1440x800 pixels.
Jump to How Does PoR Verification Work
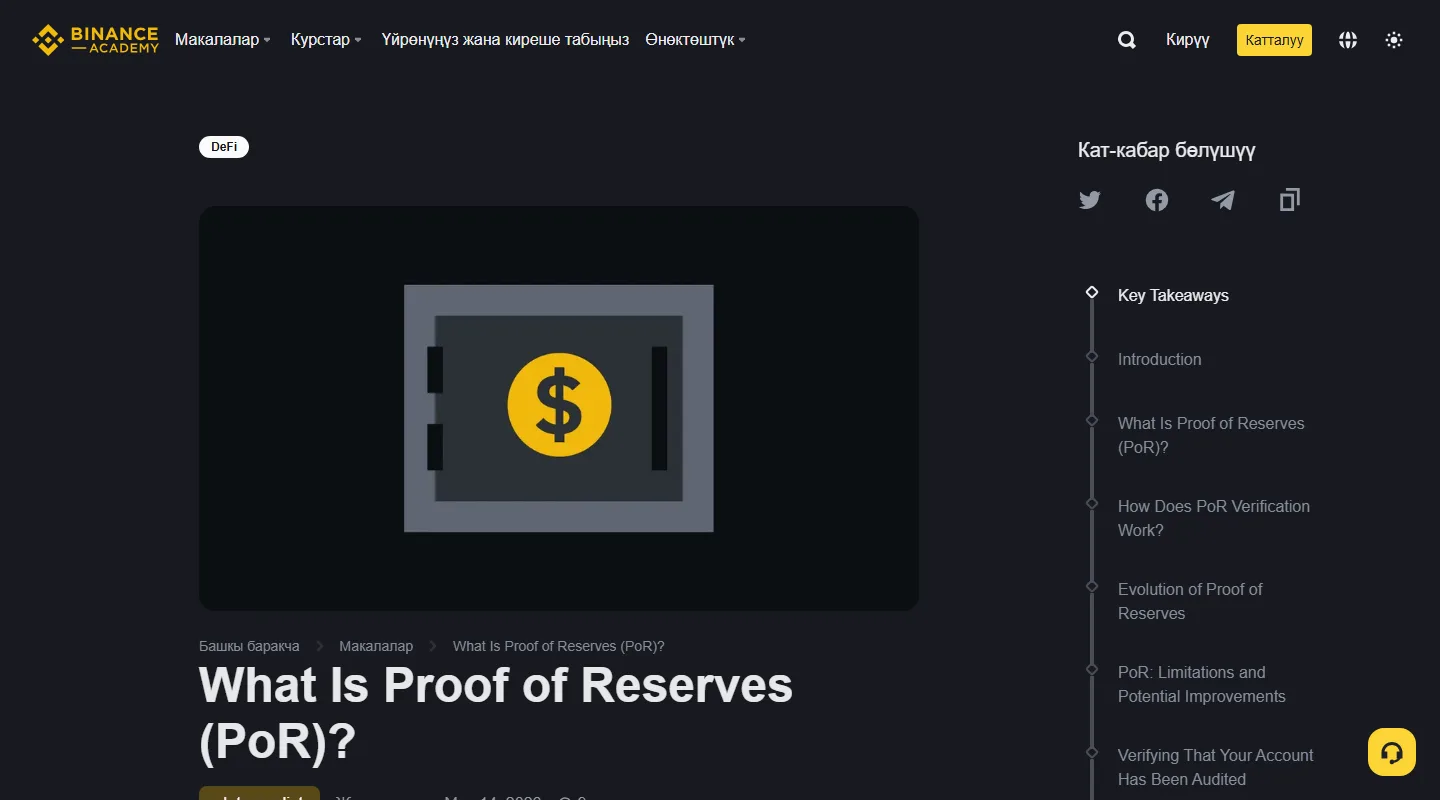1214,518
